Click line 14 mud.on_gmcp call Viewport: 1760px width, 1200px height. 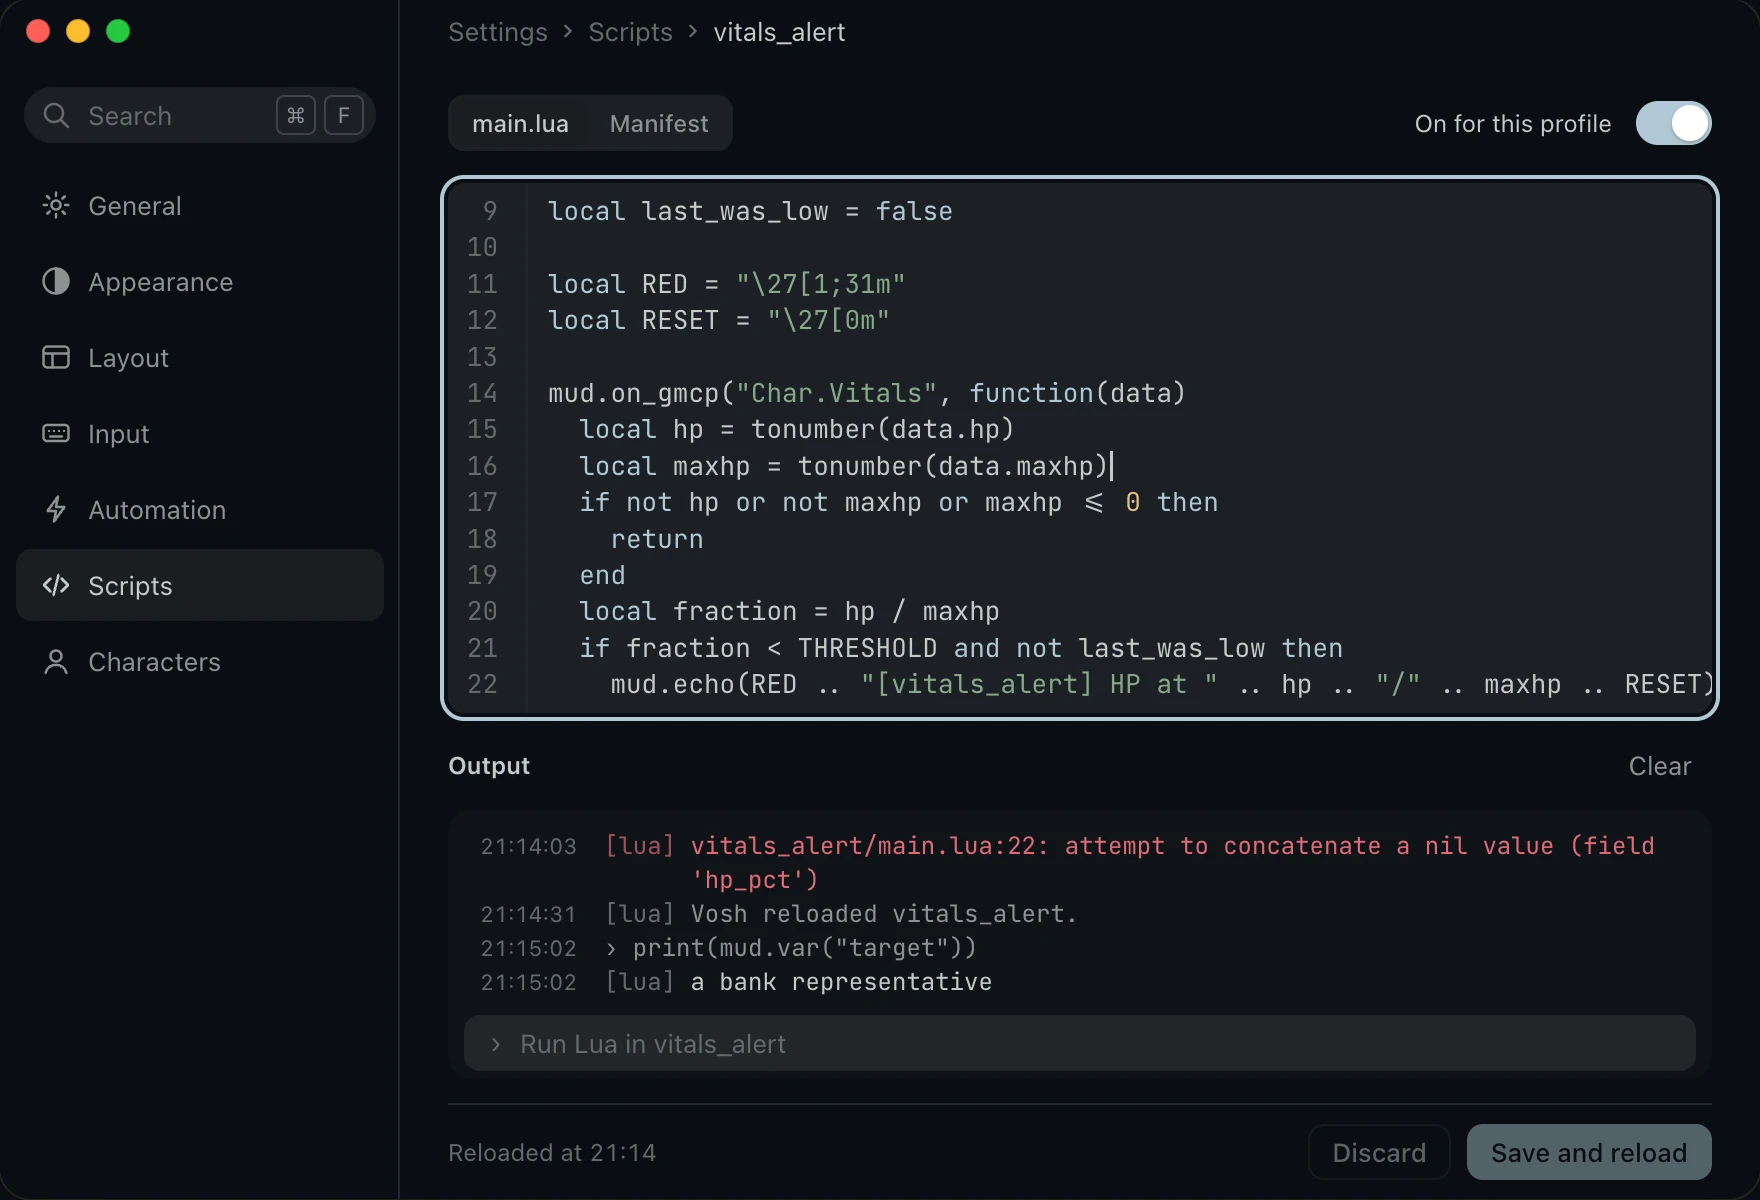coord(866,393)
